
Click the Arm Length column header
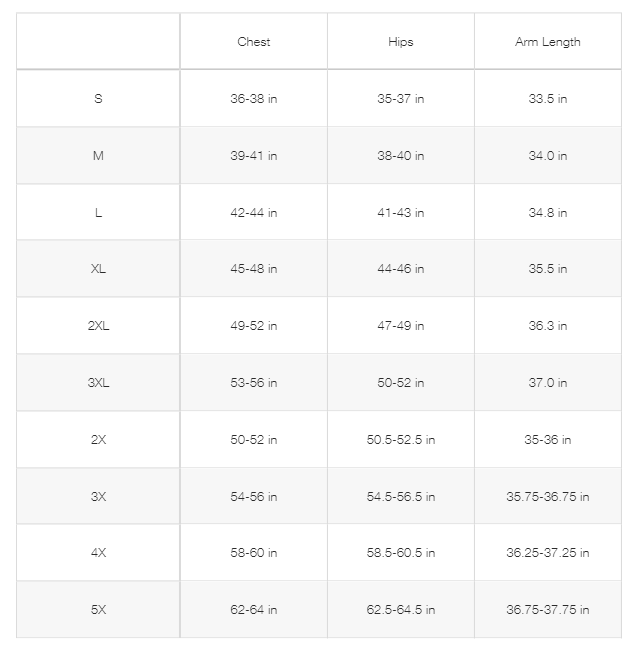tap(547, 42)
